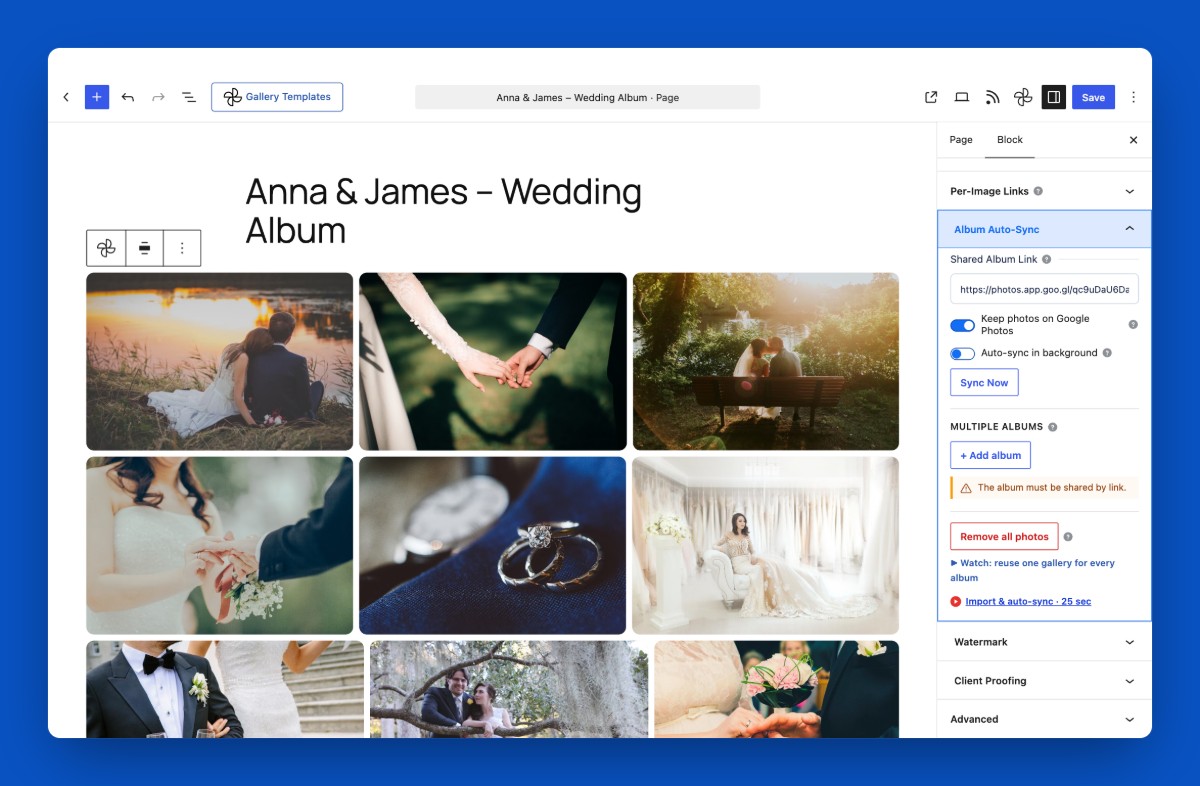Screen dimensions: 1200x786
Task: Click Remove all photos
Action: click(1004, 536)
